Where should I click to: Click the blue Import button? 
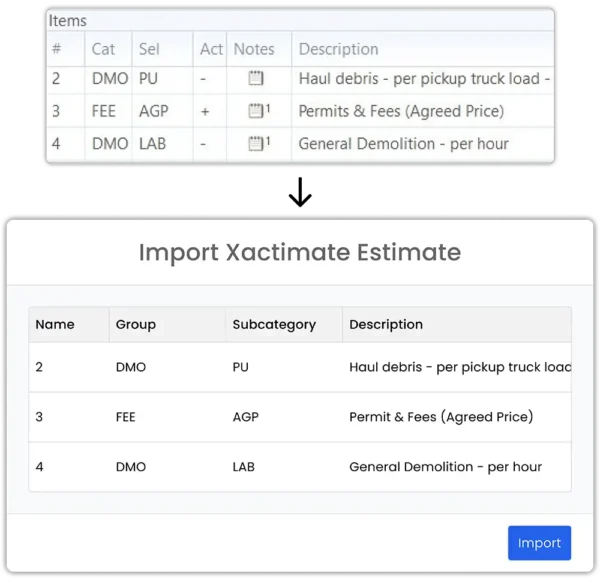(x=539, y=543)
